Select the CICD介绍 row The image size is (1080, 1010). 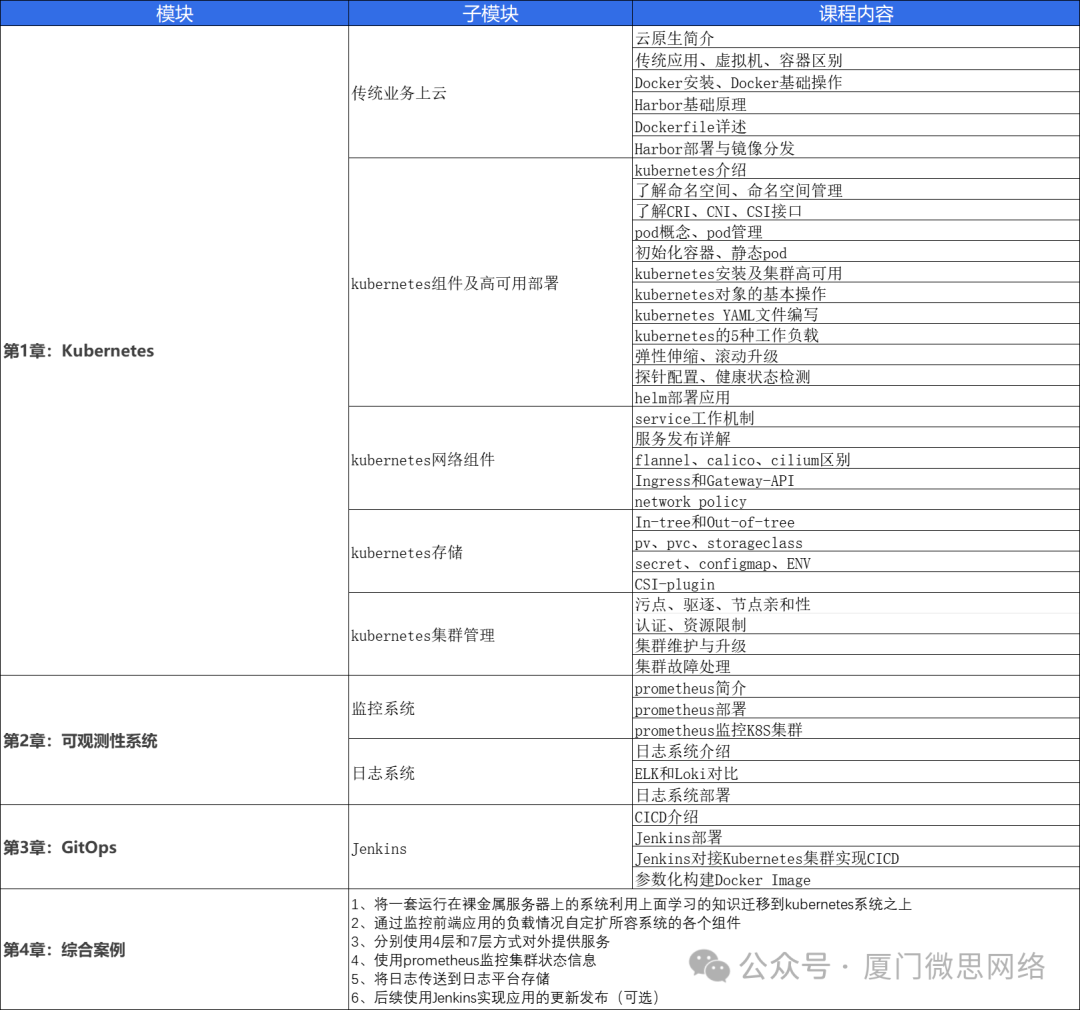(x=855, y=815)
